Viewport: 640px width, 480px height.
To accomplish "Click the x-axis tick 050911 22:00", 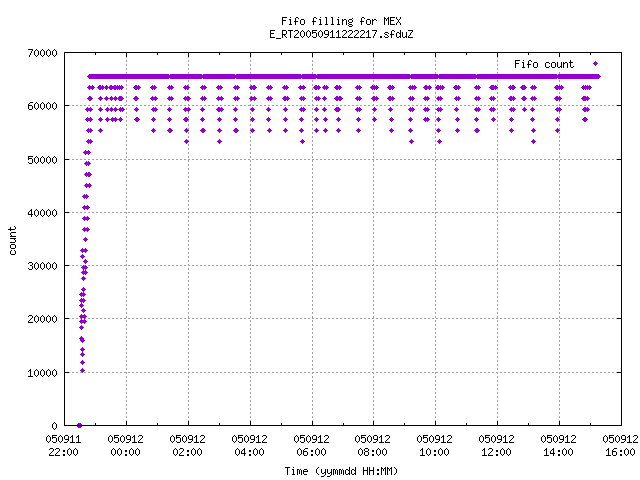I will coord(63,446).
